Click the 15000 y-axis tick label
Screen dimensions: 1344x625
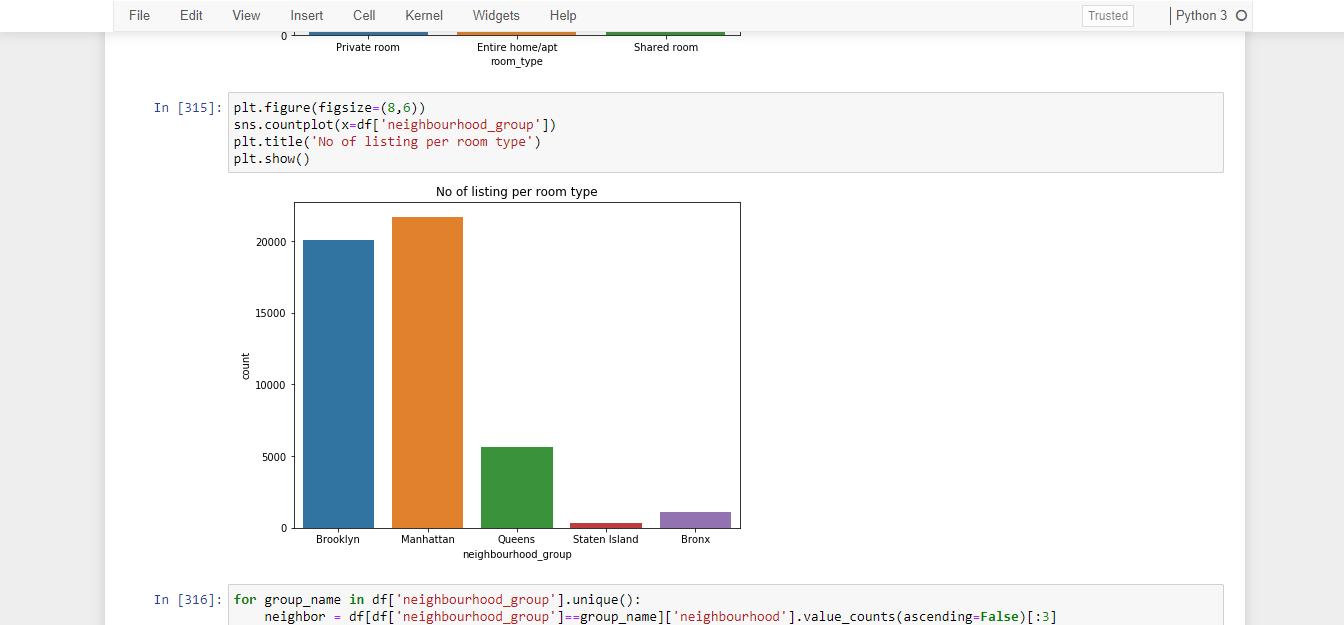click(x=272, y=313)
